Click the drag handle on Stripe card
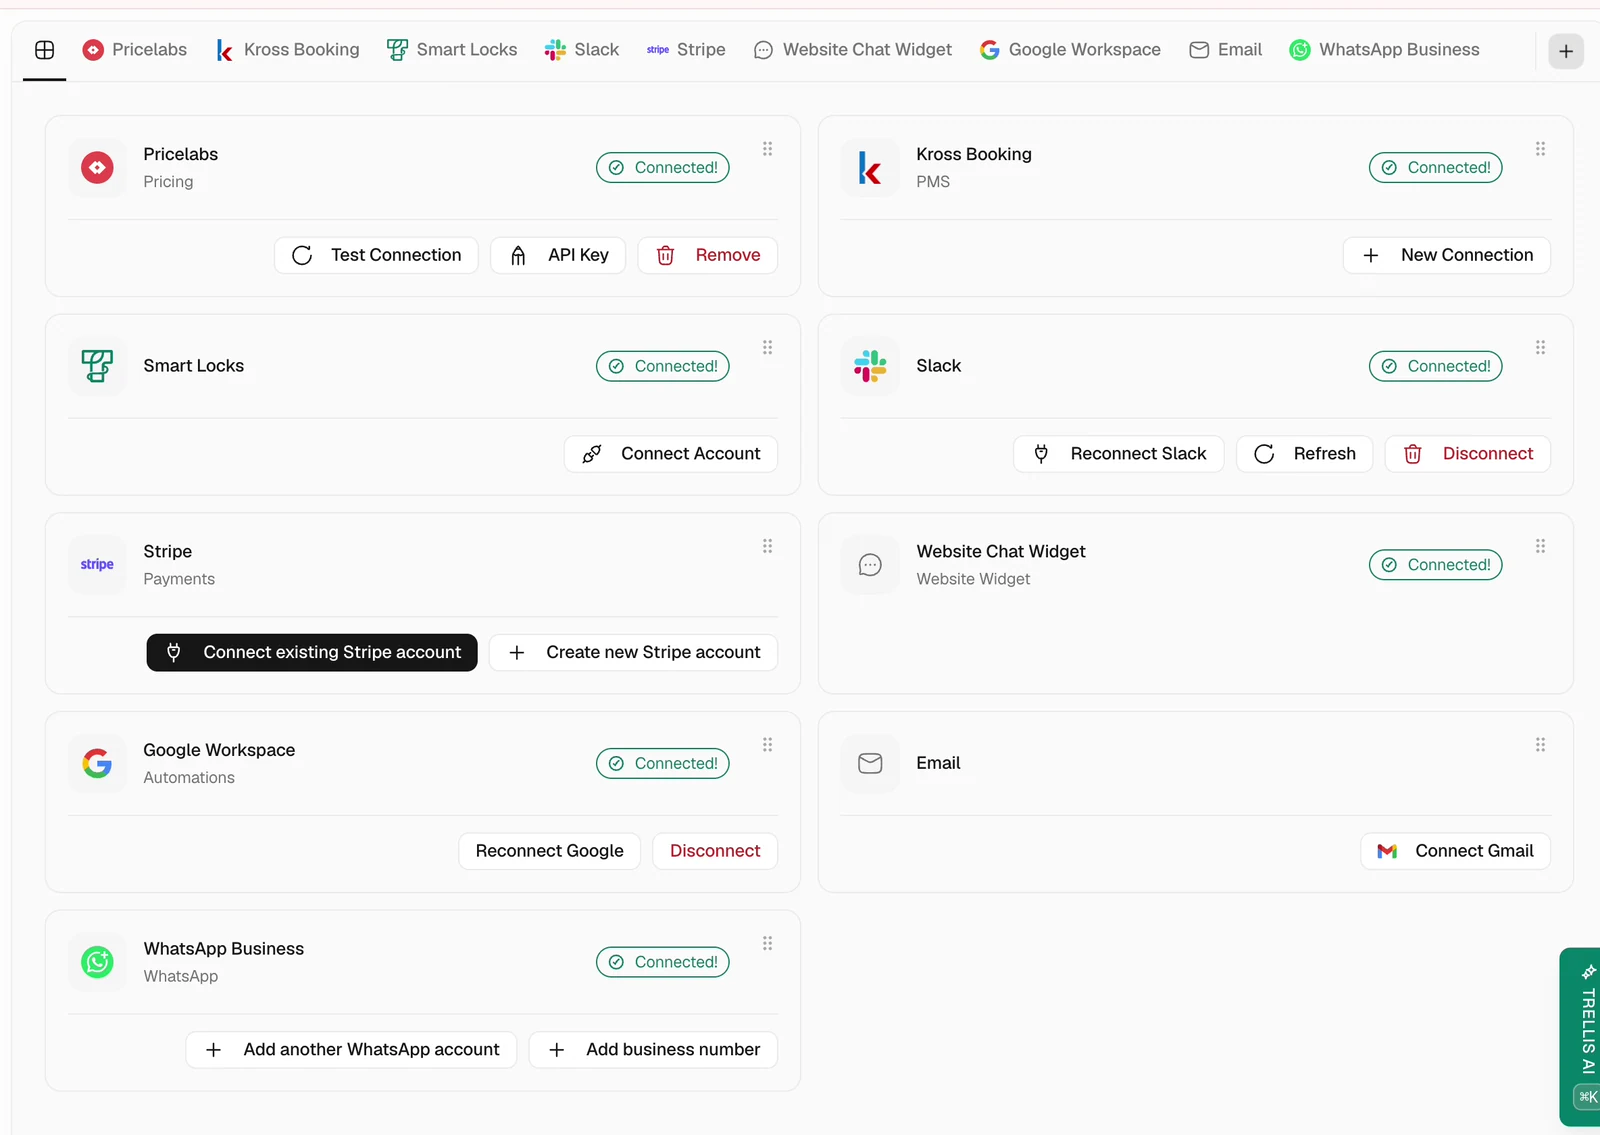The width and height of the screenshot is (1600, 1135). [x=767, y=546]
